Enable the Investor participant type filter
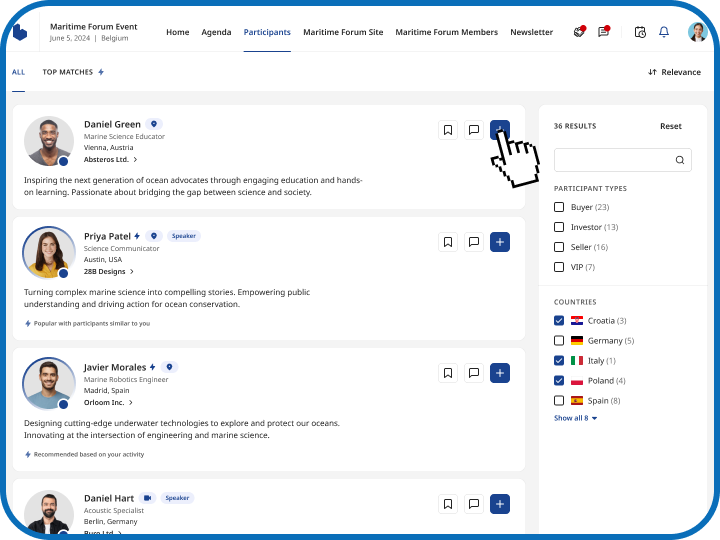Viewport: 720px width, 540px height. (x=559, y=227)
